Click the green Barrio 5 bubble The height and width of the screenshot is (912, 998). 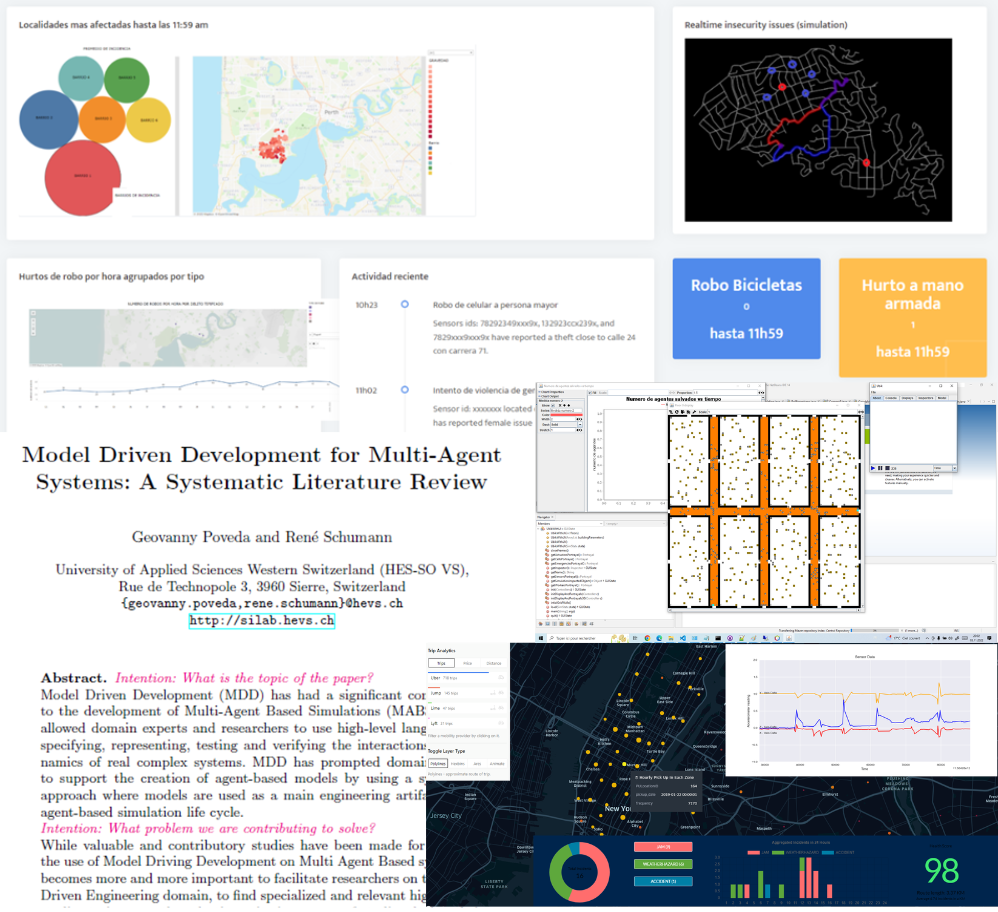[126, 78]
